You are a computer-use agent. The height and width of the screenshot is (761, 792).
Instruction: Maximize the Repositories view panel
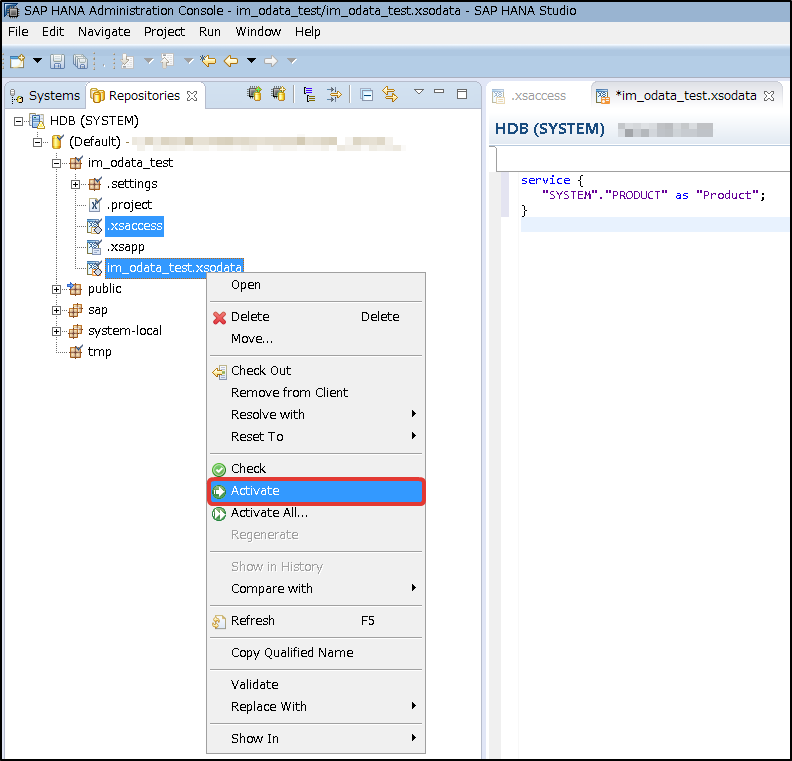click(x=462, y=94)
